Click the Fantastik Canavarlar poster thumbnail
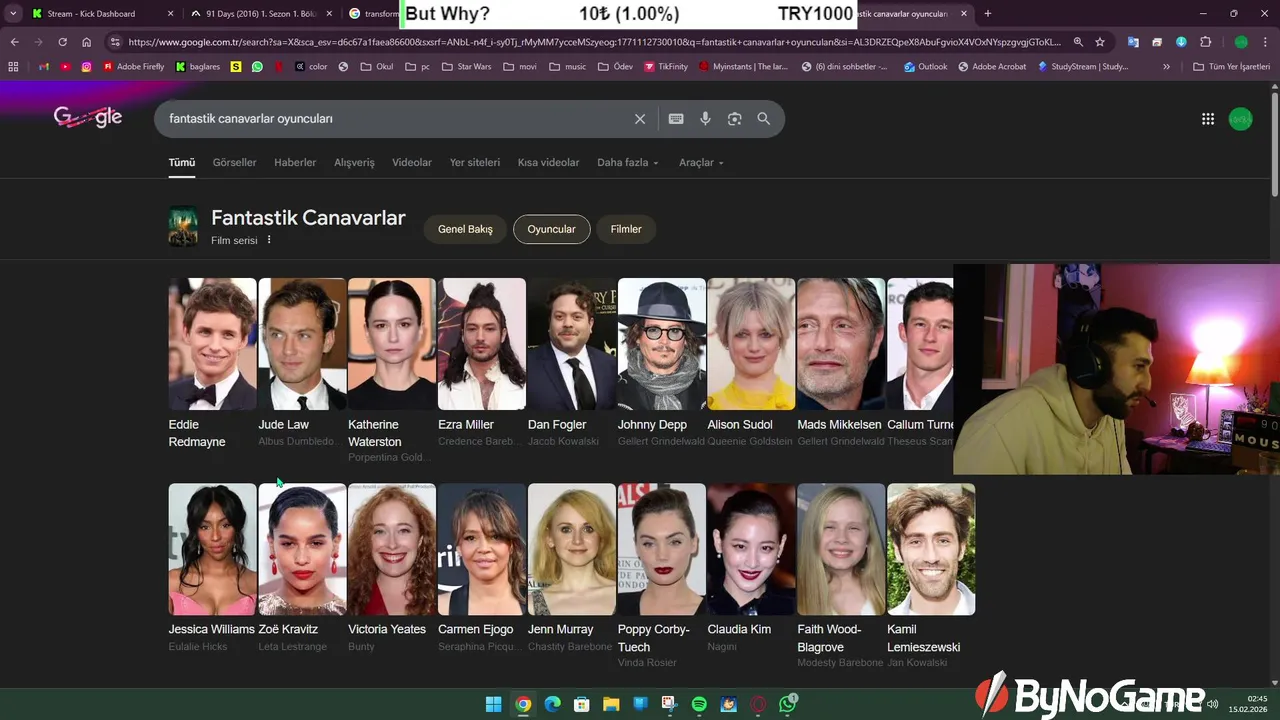Viewport: 1280px width, 720px height. [183, 227]
